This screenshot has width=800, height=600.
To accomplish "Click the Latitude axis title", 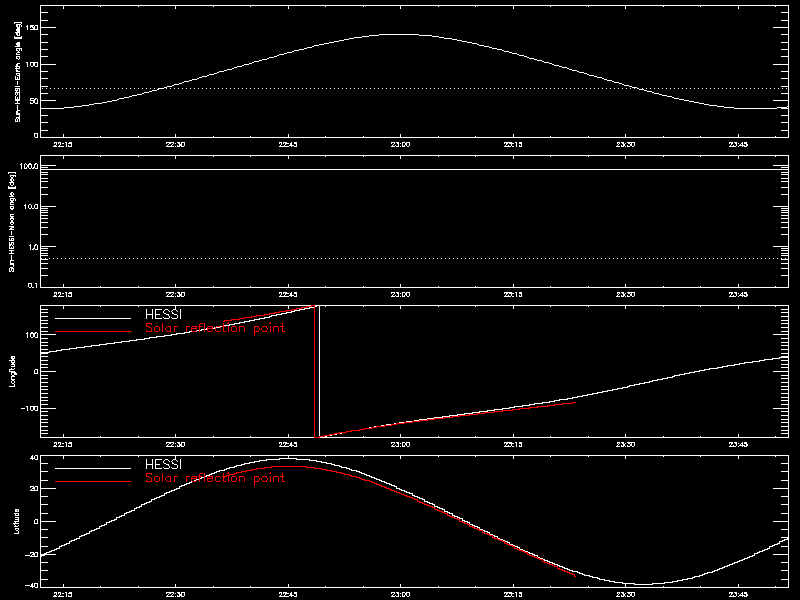I will point(17,521).
